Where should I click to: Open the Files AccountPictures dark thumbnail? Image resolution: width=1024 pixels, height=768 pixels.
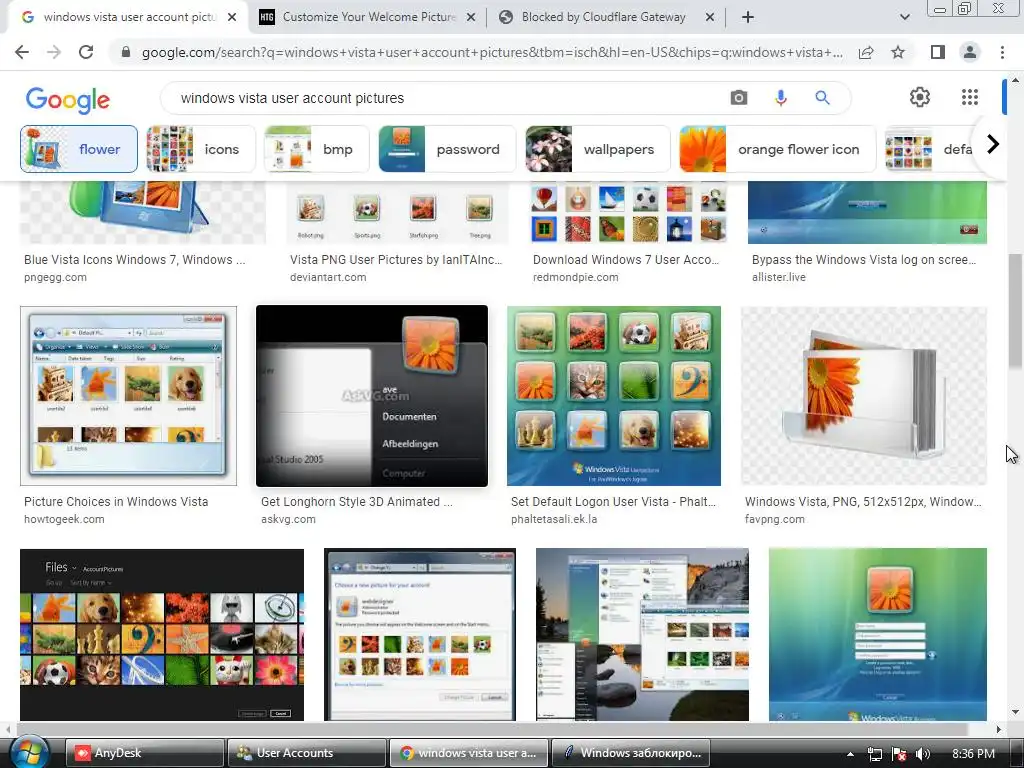[162, 635]
